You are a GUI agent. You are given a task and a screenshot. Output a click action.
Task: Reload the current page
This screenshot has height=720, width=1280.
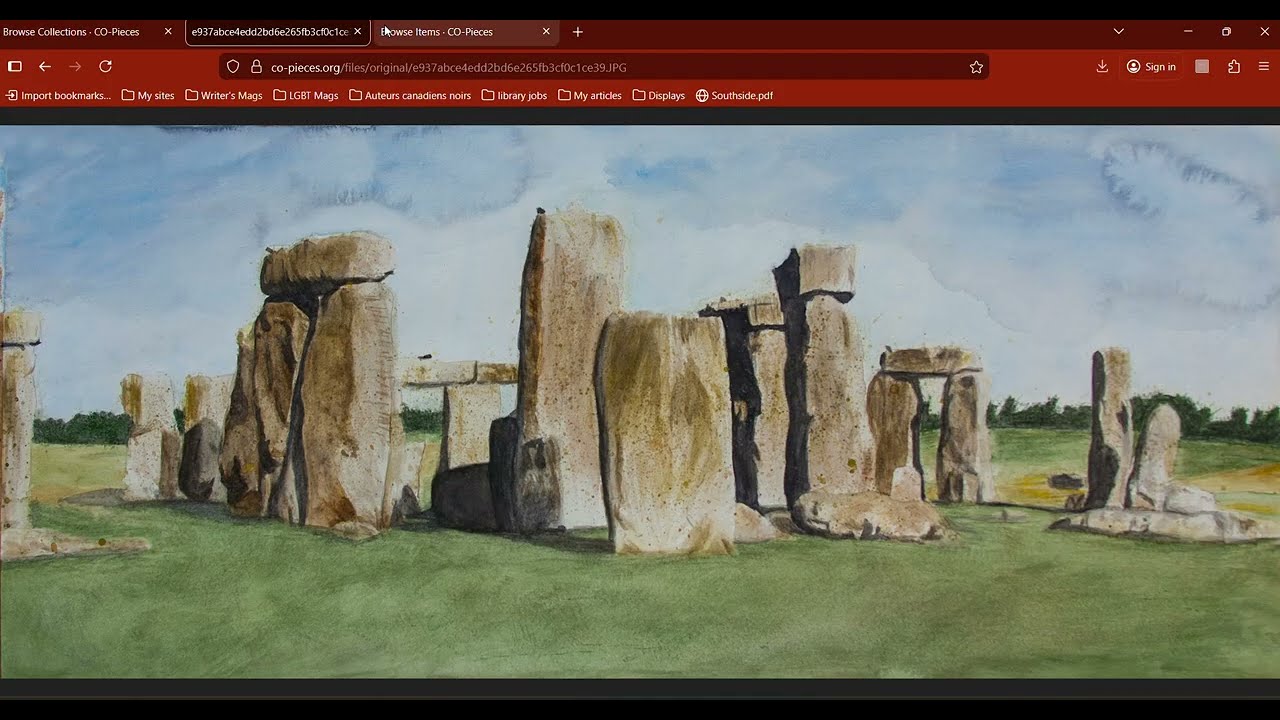click(x=105, y=67)
